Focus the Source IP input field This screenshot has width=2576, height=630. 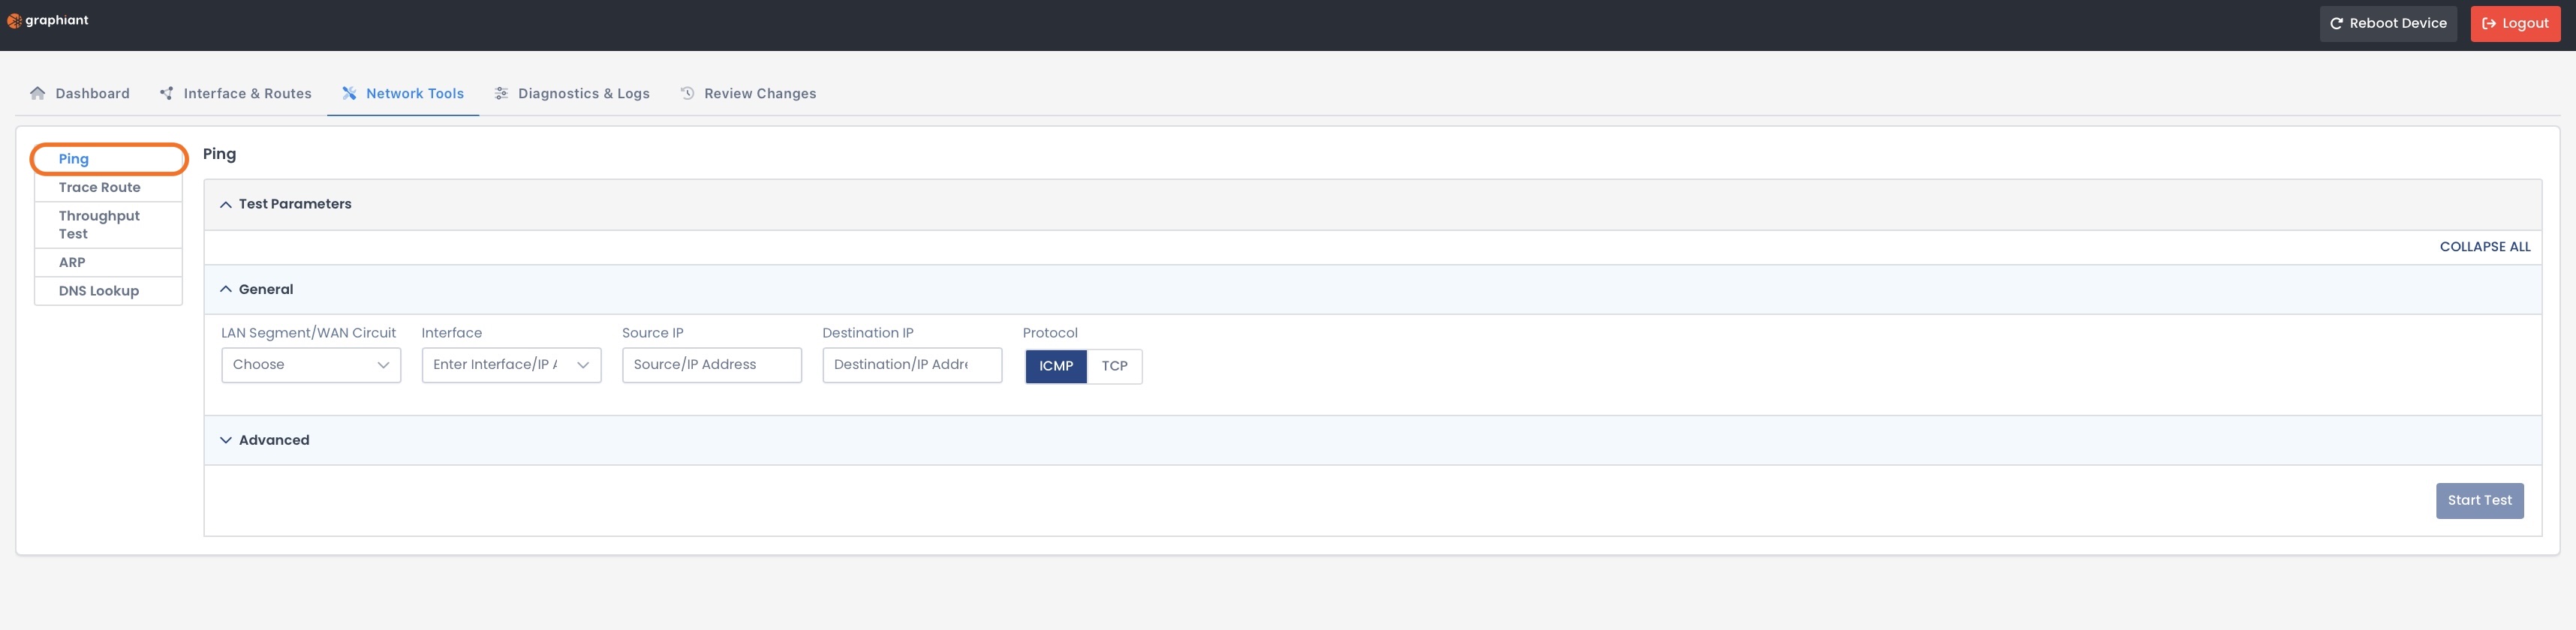pyautogui.click(x=711, y=365)
